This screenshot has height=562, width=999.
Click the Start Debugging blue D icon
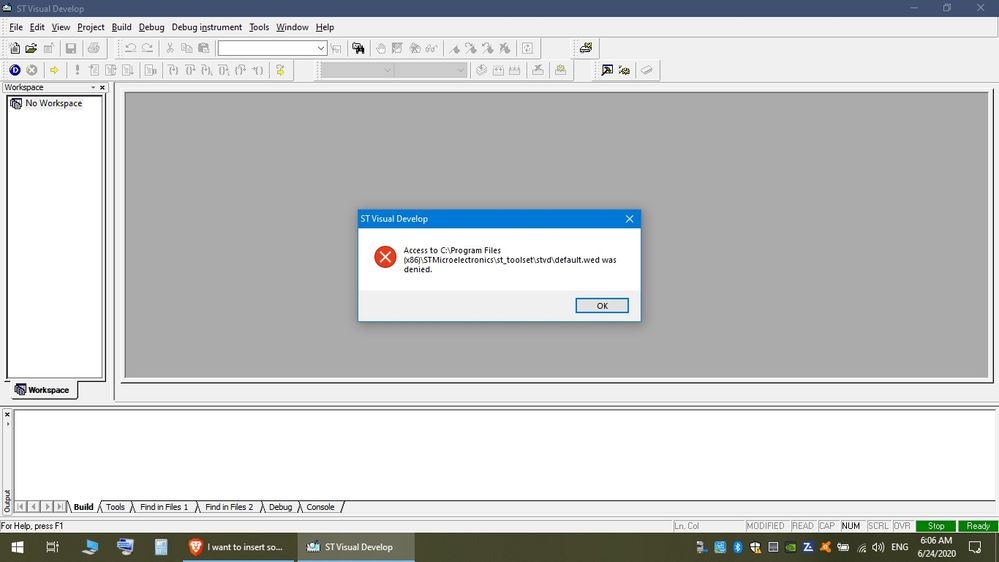pyautogui.click(x=15, y=70)
